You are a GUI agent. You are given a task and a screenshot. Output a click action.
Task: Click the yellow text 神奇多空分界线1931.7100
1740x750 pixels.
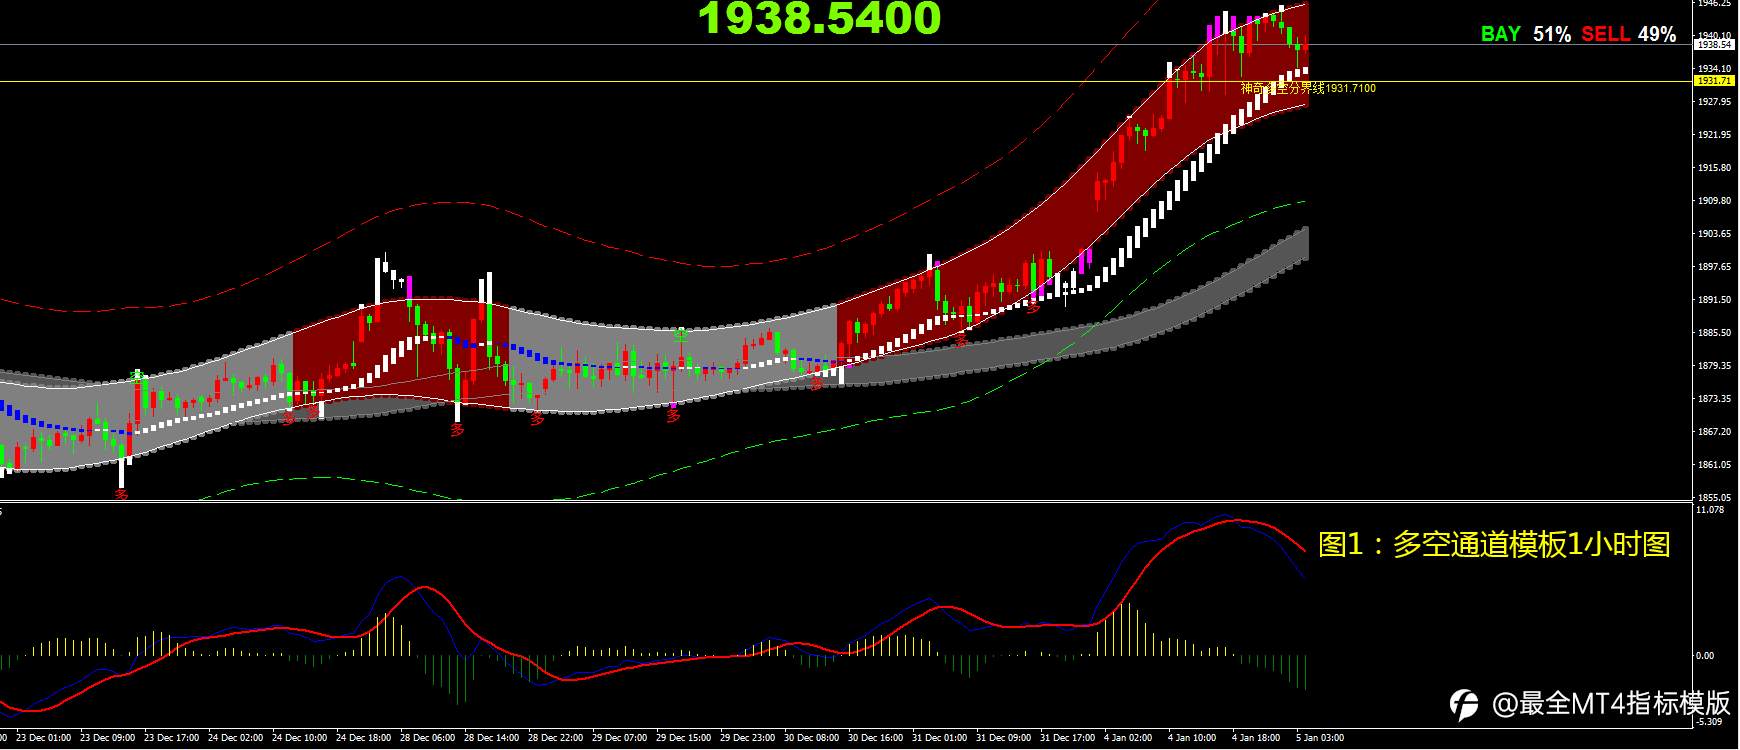pos(1308,88)
